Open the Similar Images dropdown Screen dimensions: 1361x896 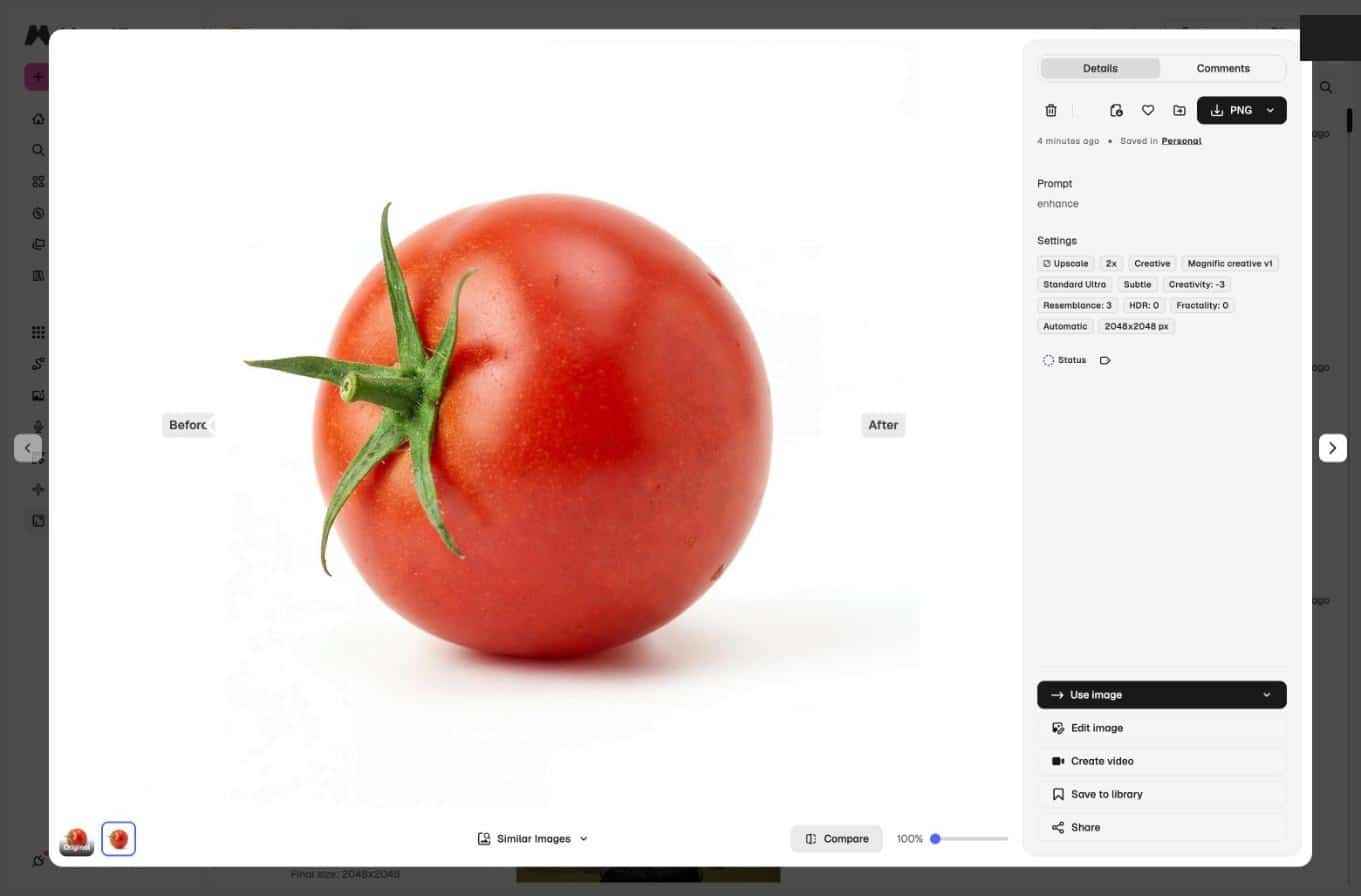(533, 839)
